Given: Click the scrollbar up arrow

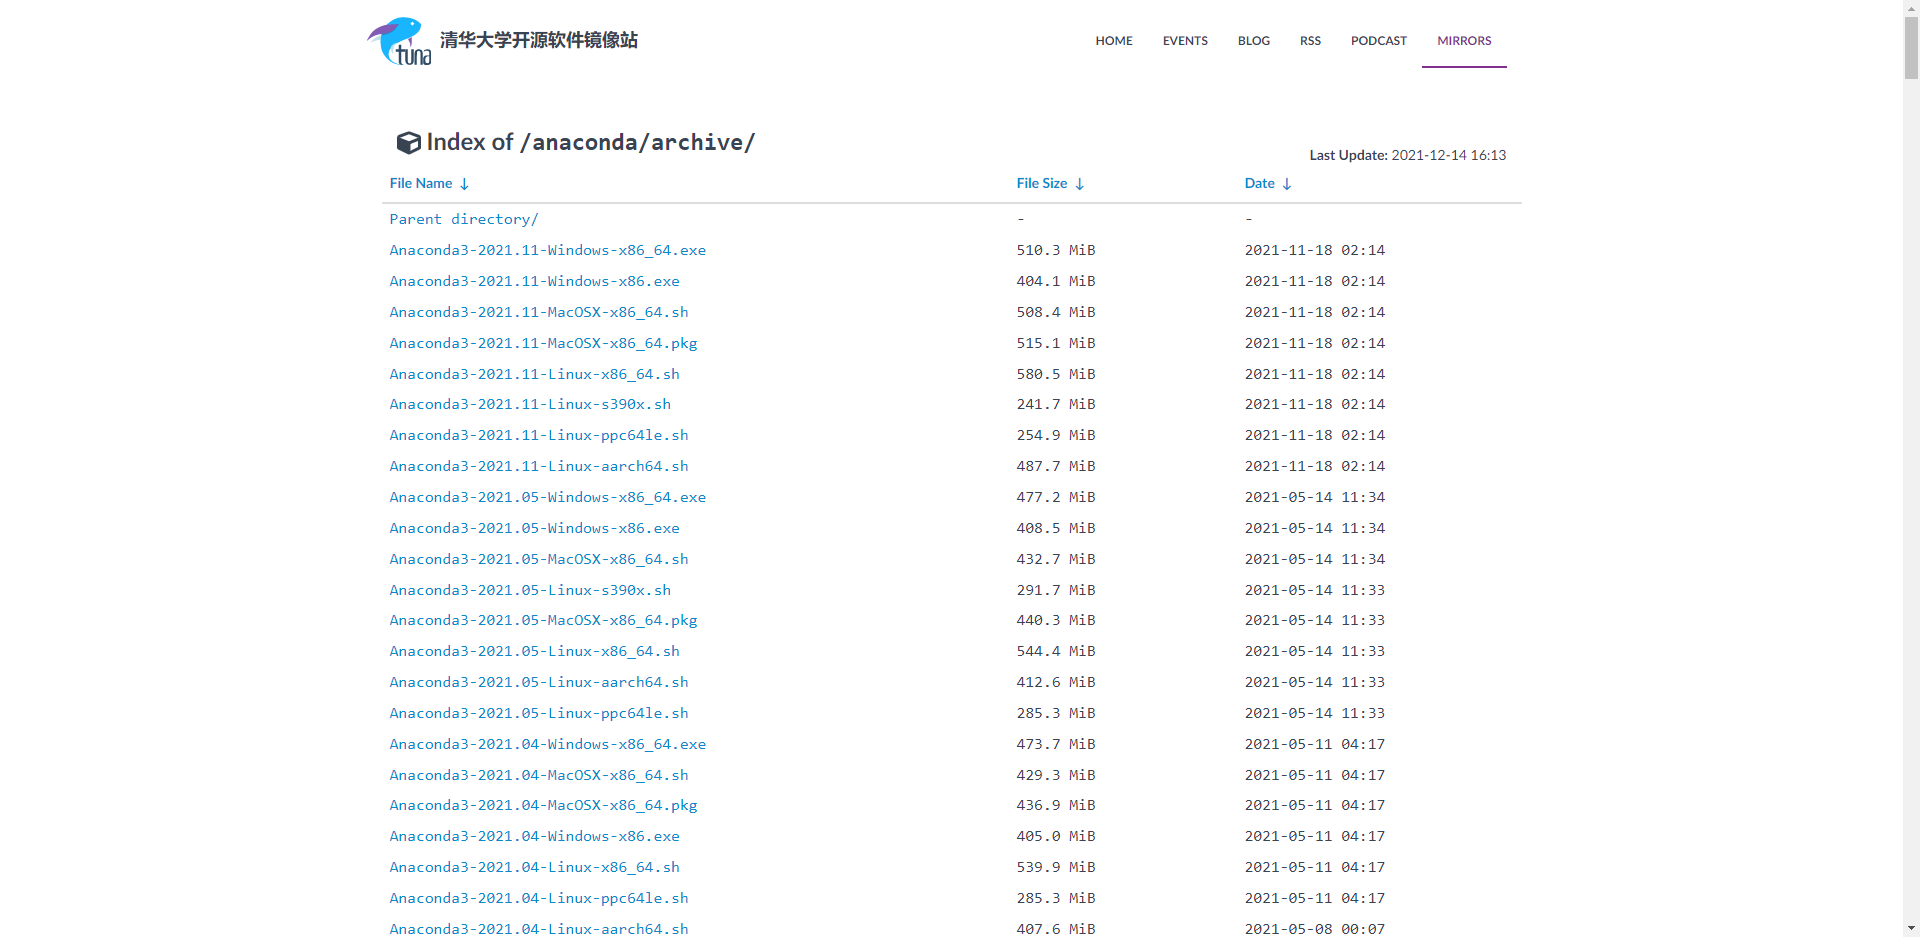Looking at the screenshot, I should click(1911, 8).
